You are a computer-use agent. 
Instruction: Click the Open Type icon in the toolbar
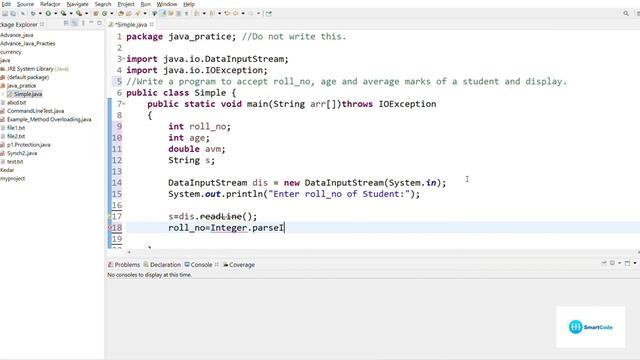coord(121,13)
